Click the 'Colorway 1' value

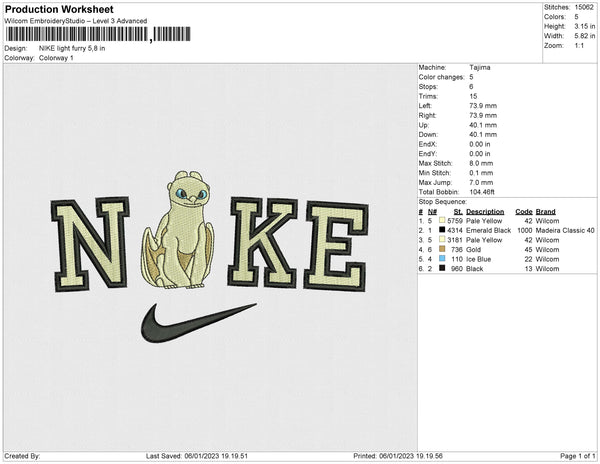click(x=56, y=58)
